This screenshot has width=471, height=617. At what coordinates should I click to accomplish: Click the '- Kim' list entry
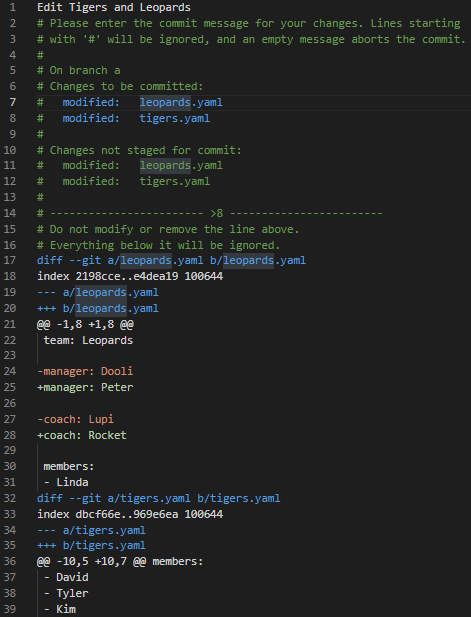(x=59, y=609)
